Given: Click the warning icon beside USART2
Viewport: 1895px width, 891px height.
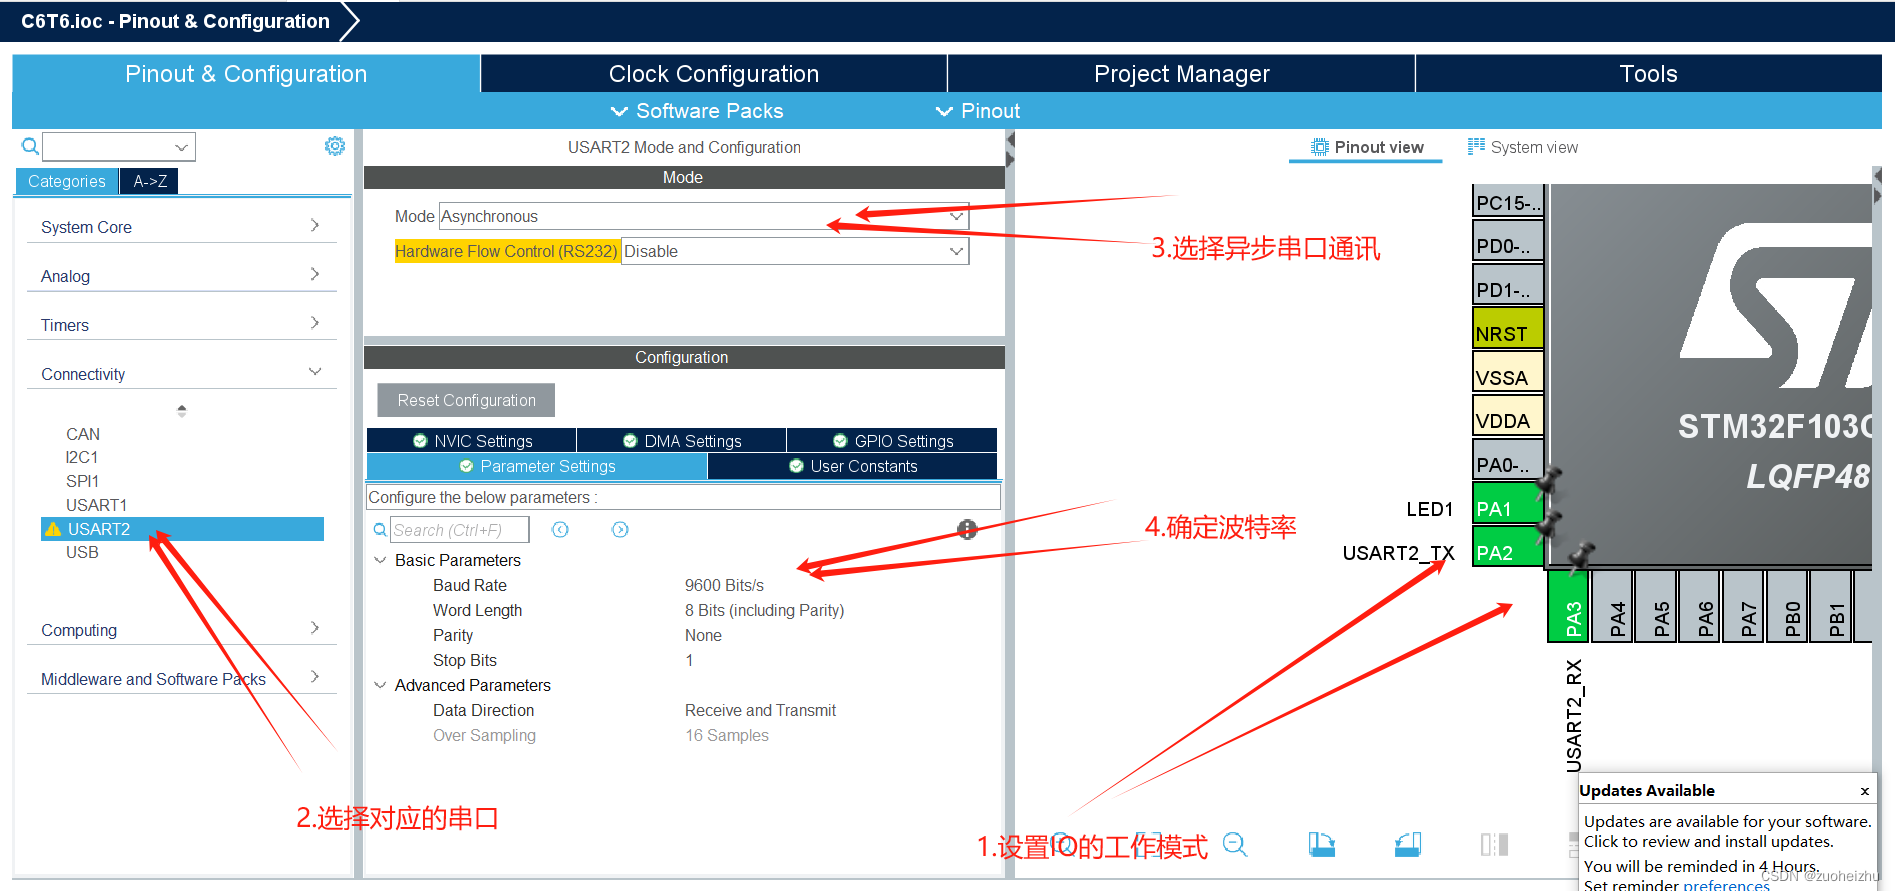Looking at the screenshot, I should (x=53, y=529).
